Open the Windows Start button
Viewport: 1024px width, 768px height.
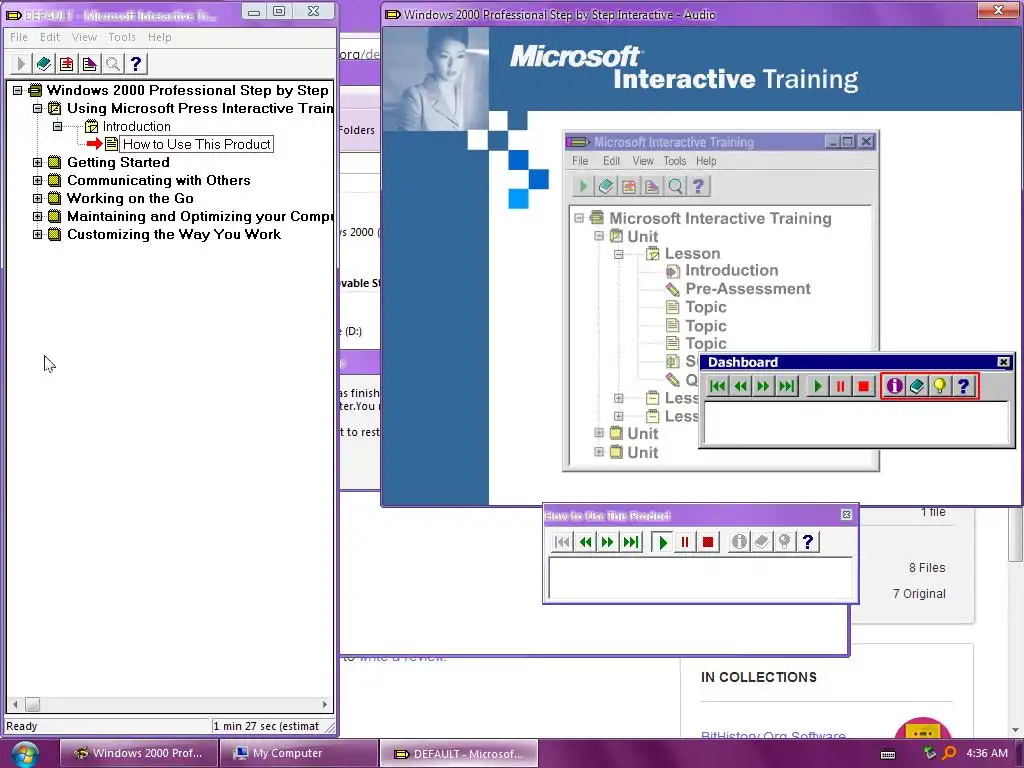coord(25,754)
